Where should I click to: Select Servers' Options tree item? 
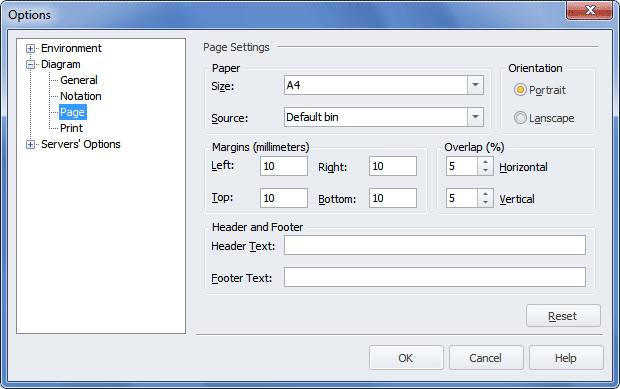tap(81, 144)
